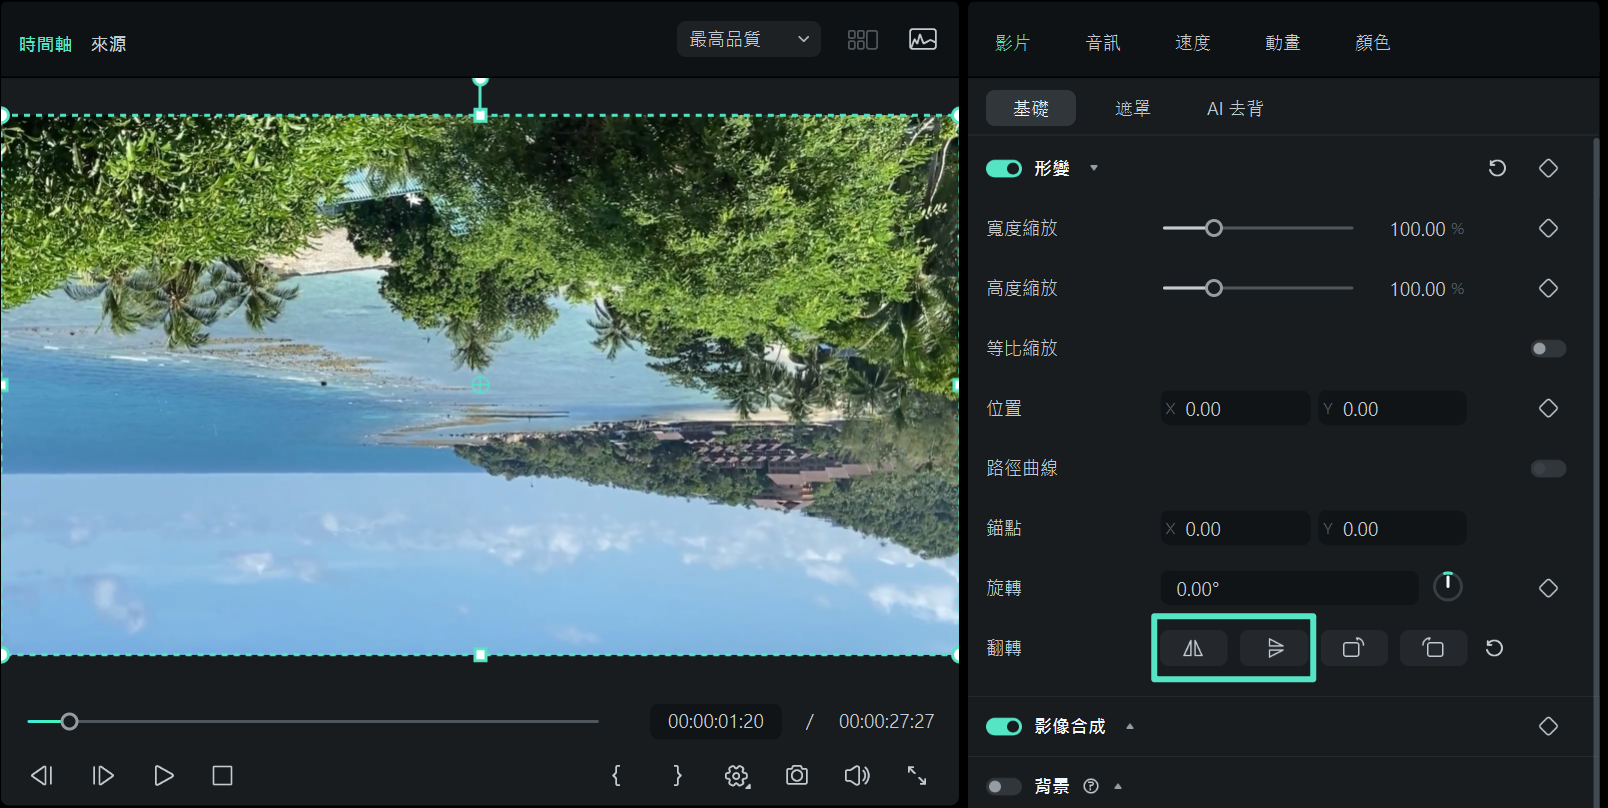Reset the 形變 transform section
Viewport: 1608px width, 808px height.
(x=1497, y=168)
